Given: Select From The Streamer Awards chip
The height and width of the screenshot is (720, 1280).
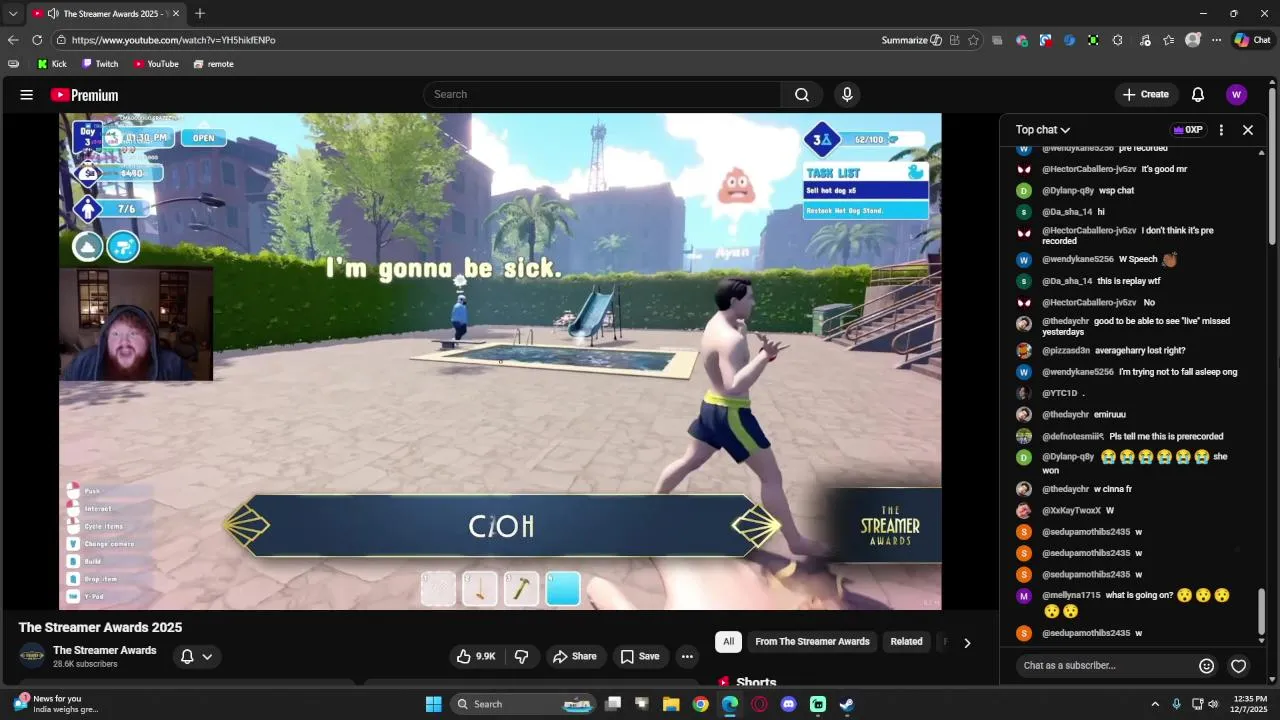Looking at the screenshot, I should 812,642.
